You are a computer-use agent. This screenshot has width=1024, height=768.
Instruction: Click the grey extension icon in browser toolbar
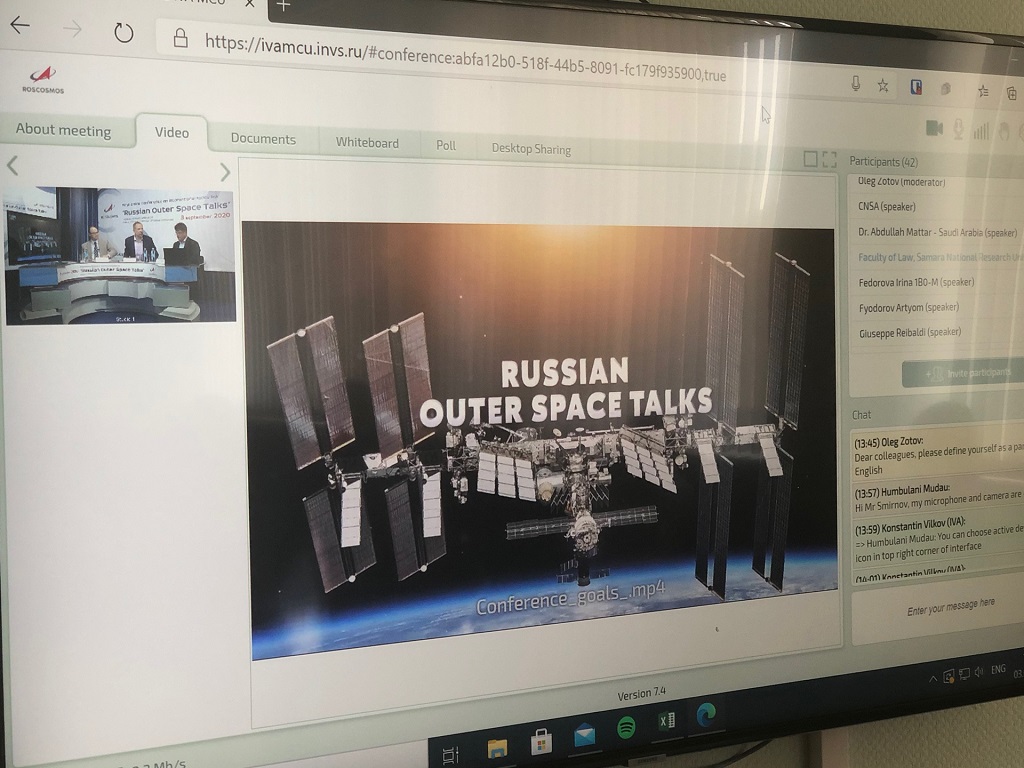946,89
